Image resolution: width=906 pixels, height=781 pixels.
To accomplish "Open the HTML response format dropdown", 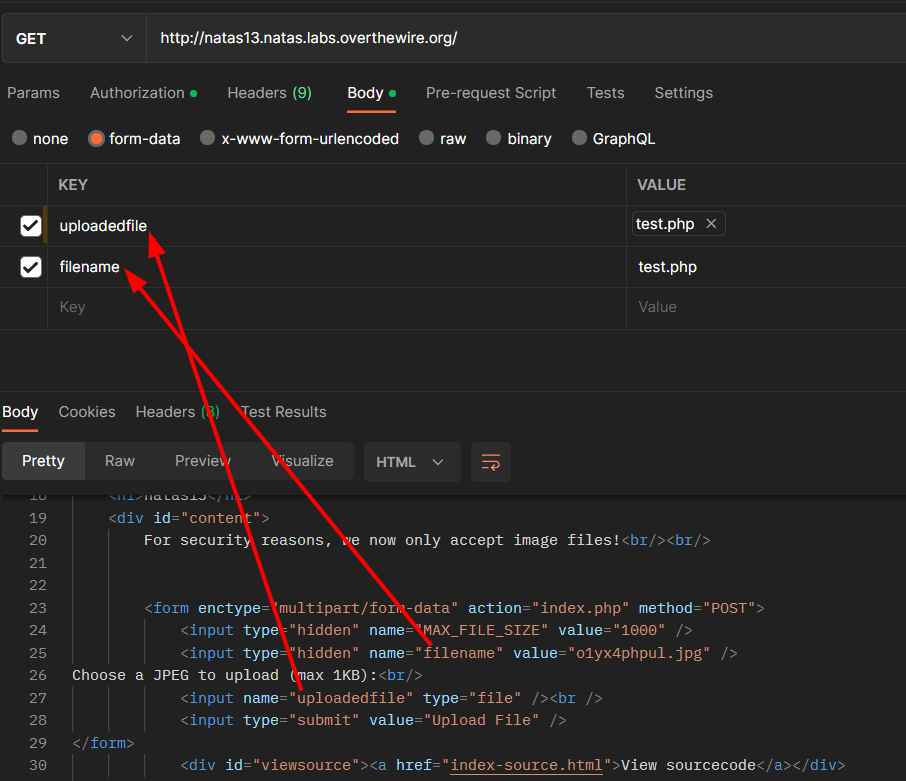I will click(x=411, y=462).
